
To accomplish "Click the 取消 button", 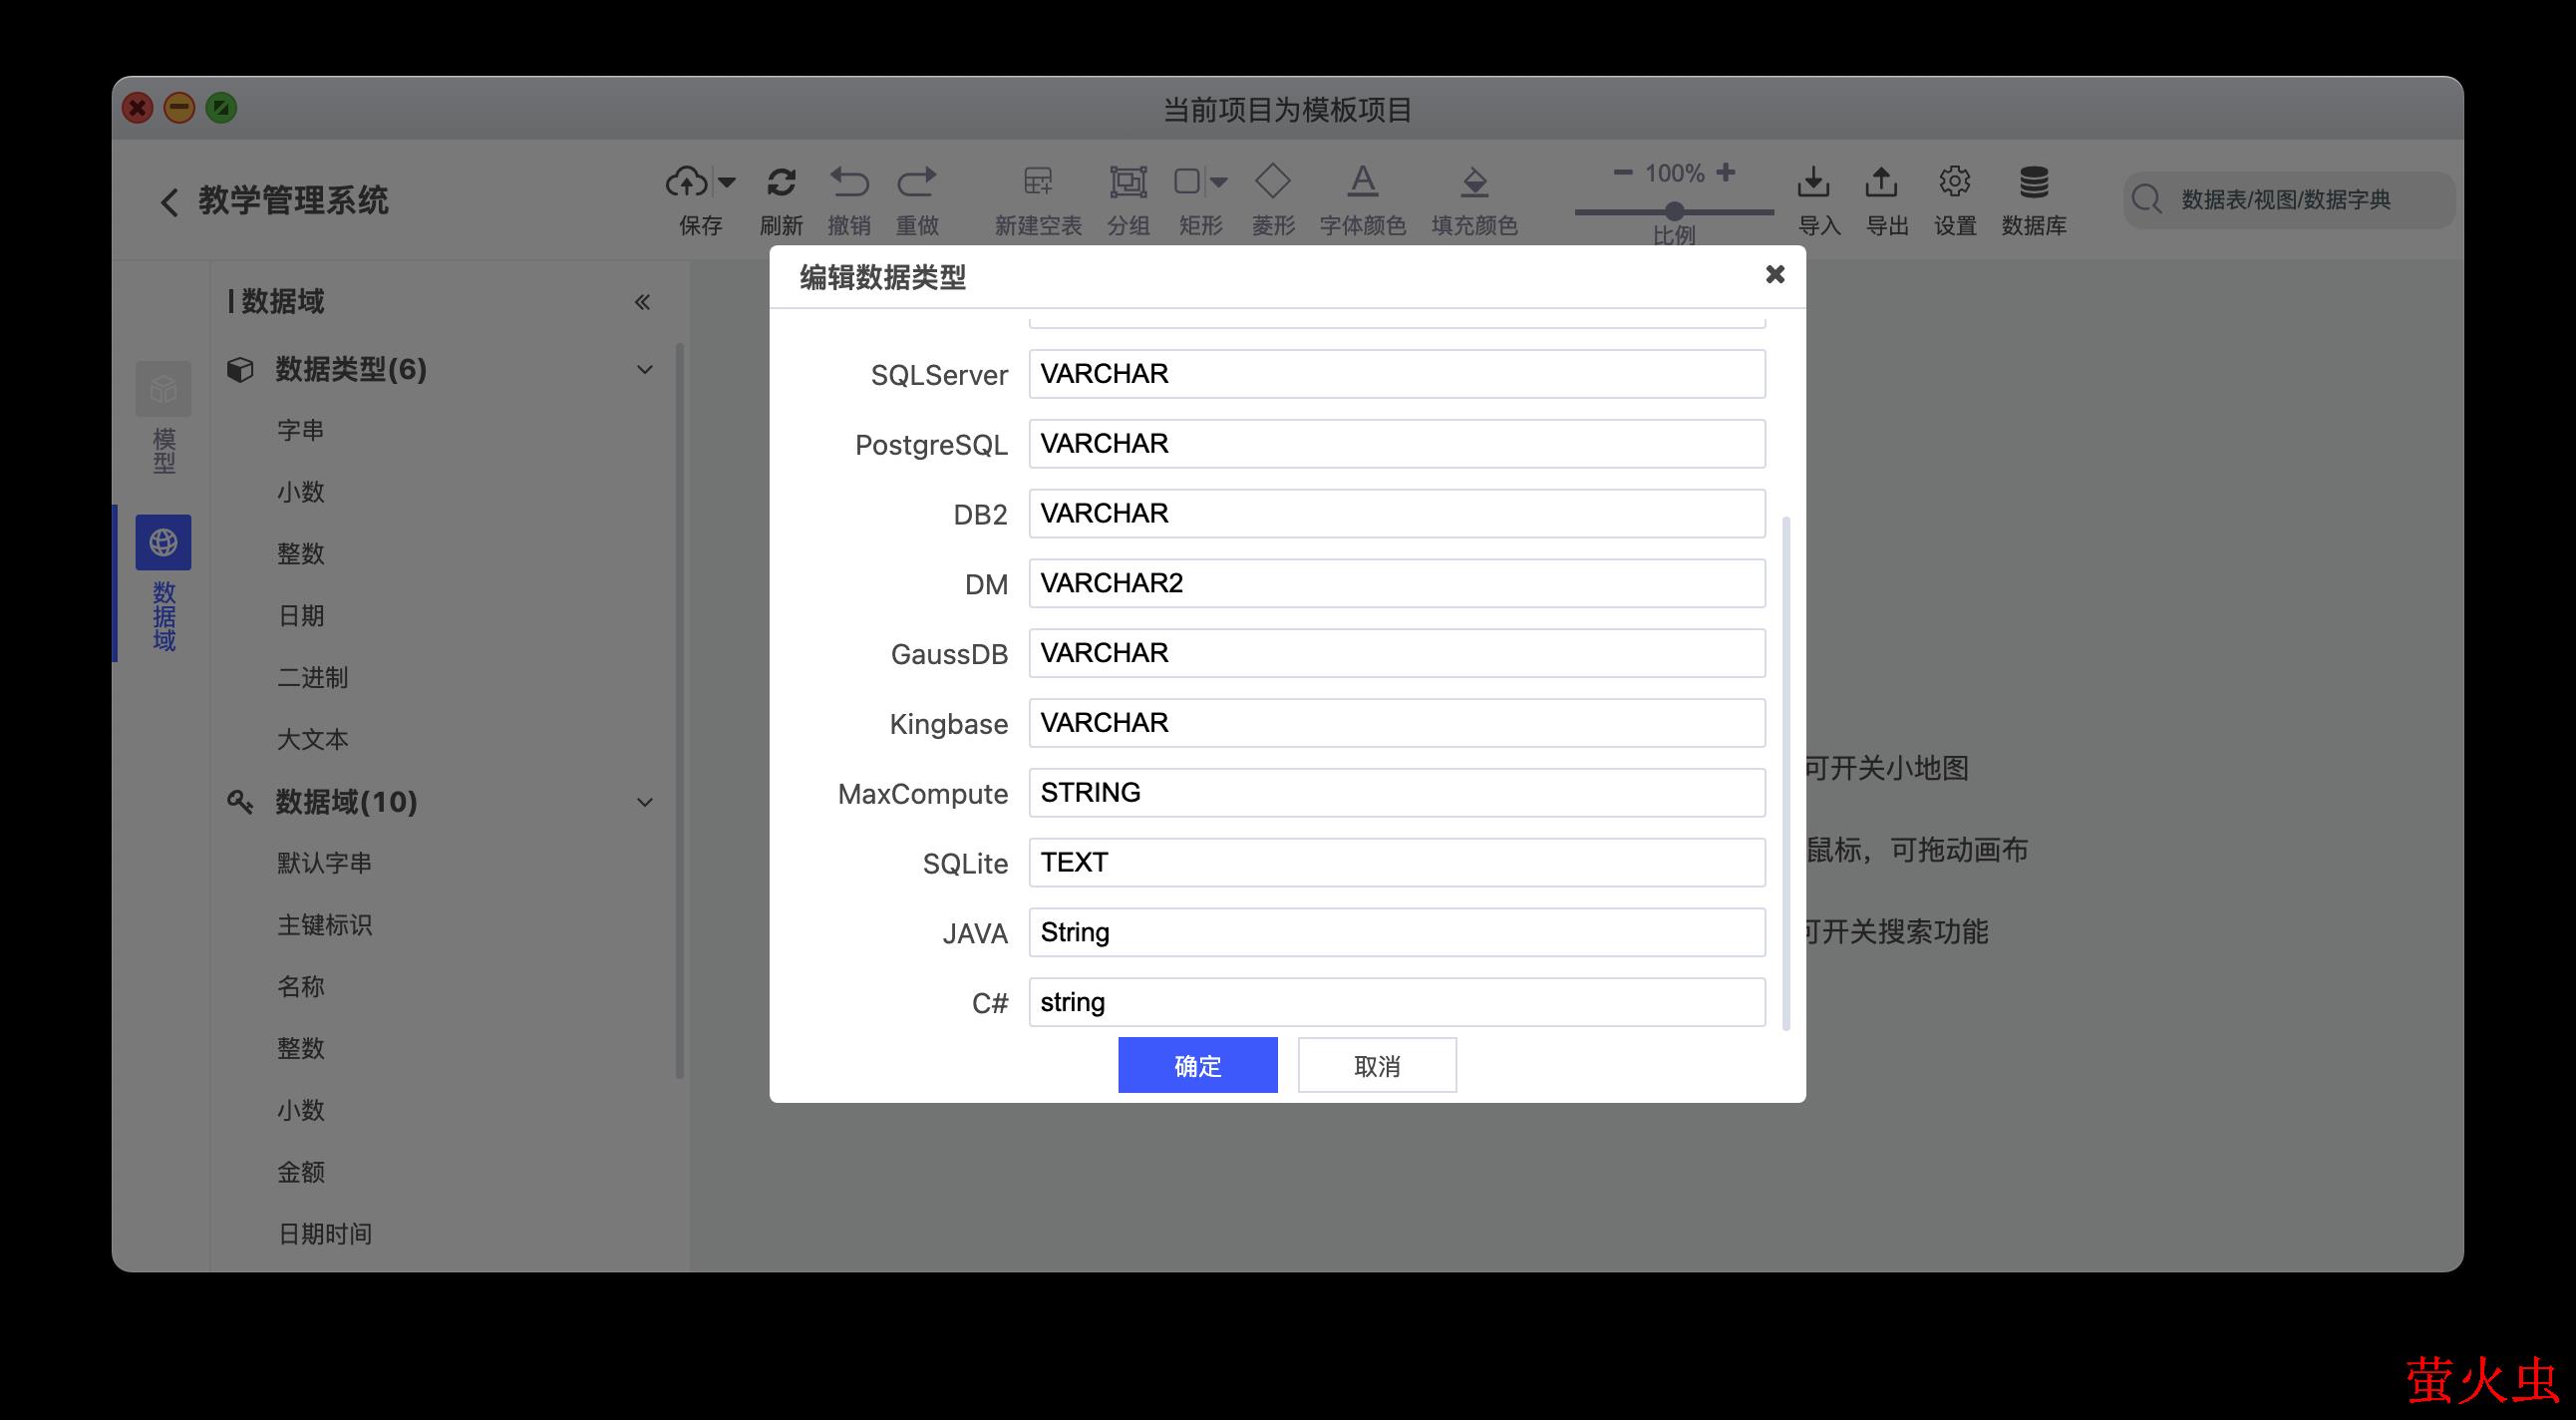I will click(x=1376, y=1065).
